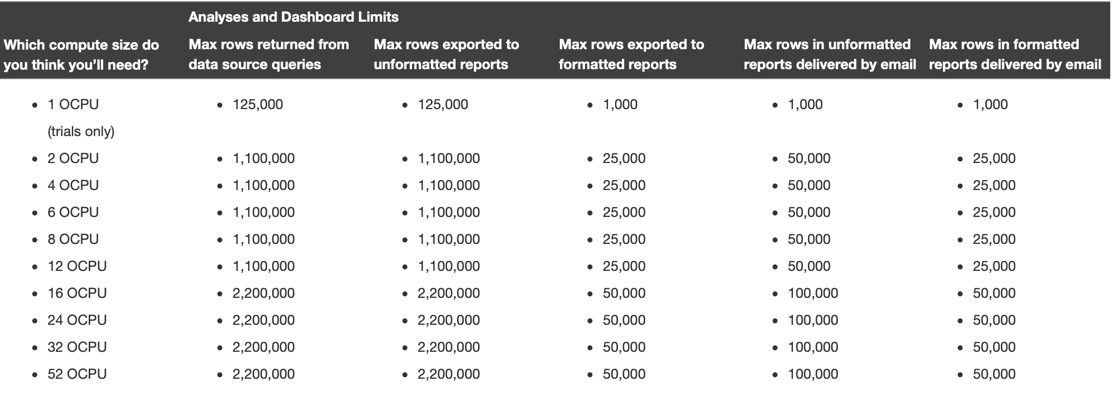
Task: Select the 2 OCPU row label
Action: 73,158
